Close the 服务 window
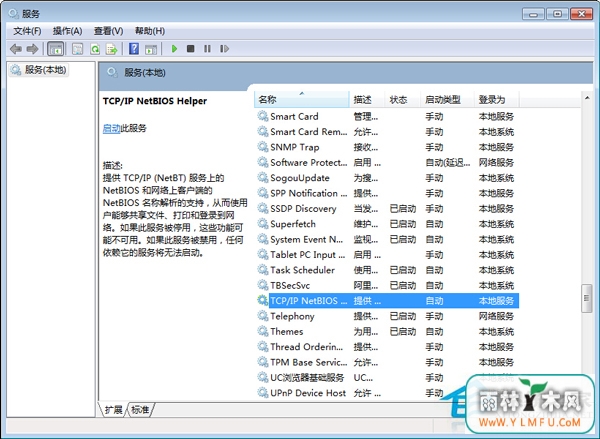The width and height of the screenshot is (600, 439). tap(581, 14)
